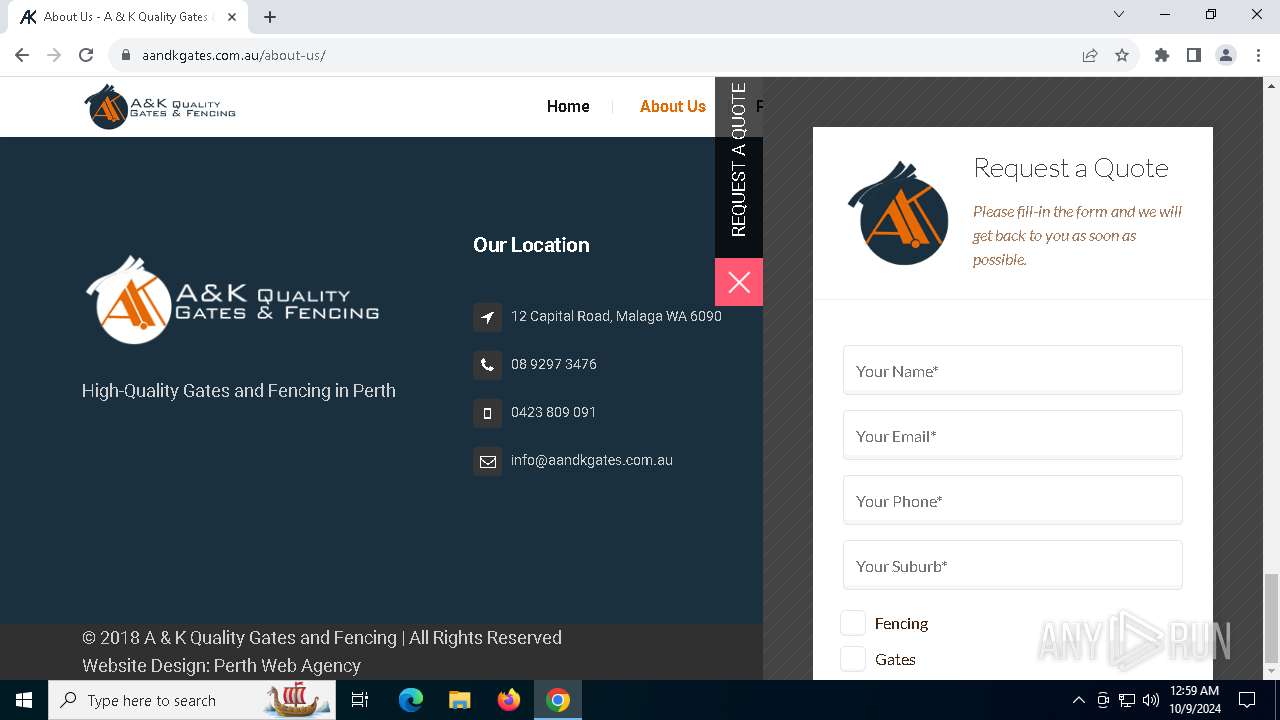The image size is (1280, 720).
Task: Click into the Your Email field
Action: pos(1013,436)
